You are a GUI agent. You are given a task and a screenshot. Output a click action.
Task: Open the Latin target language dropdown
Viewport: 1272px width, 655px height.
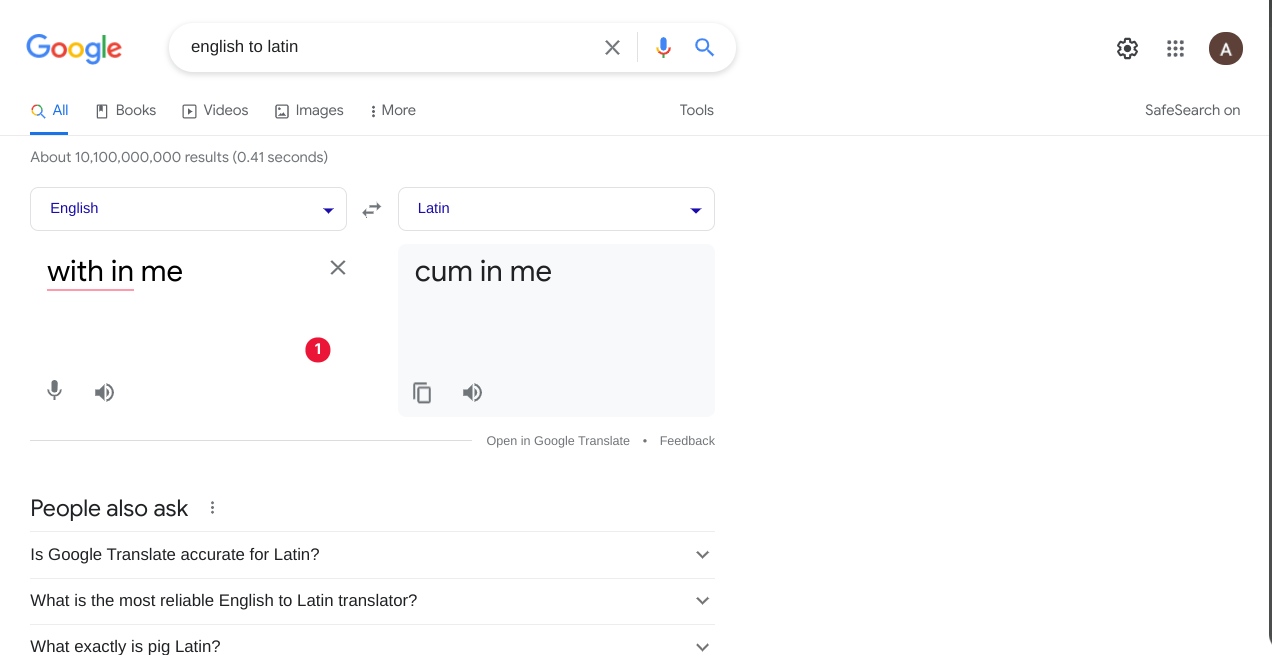pyautogui.click(x=556, y=209)
